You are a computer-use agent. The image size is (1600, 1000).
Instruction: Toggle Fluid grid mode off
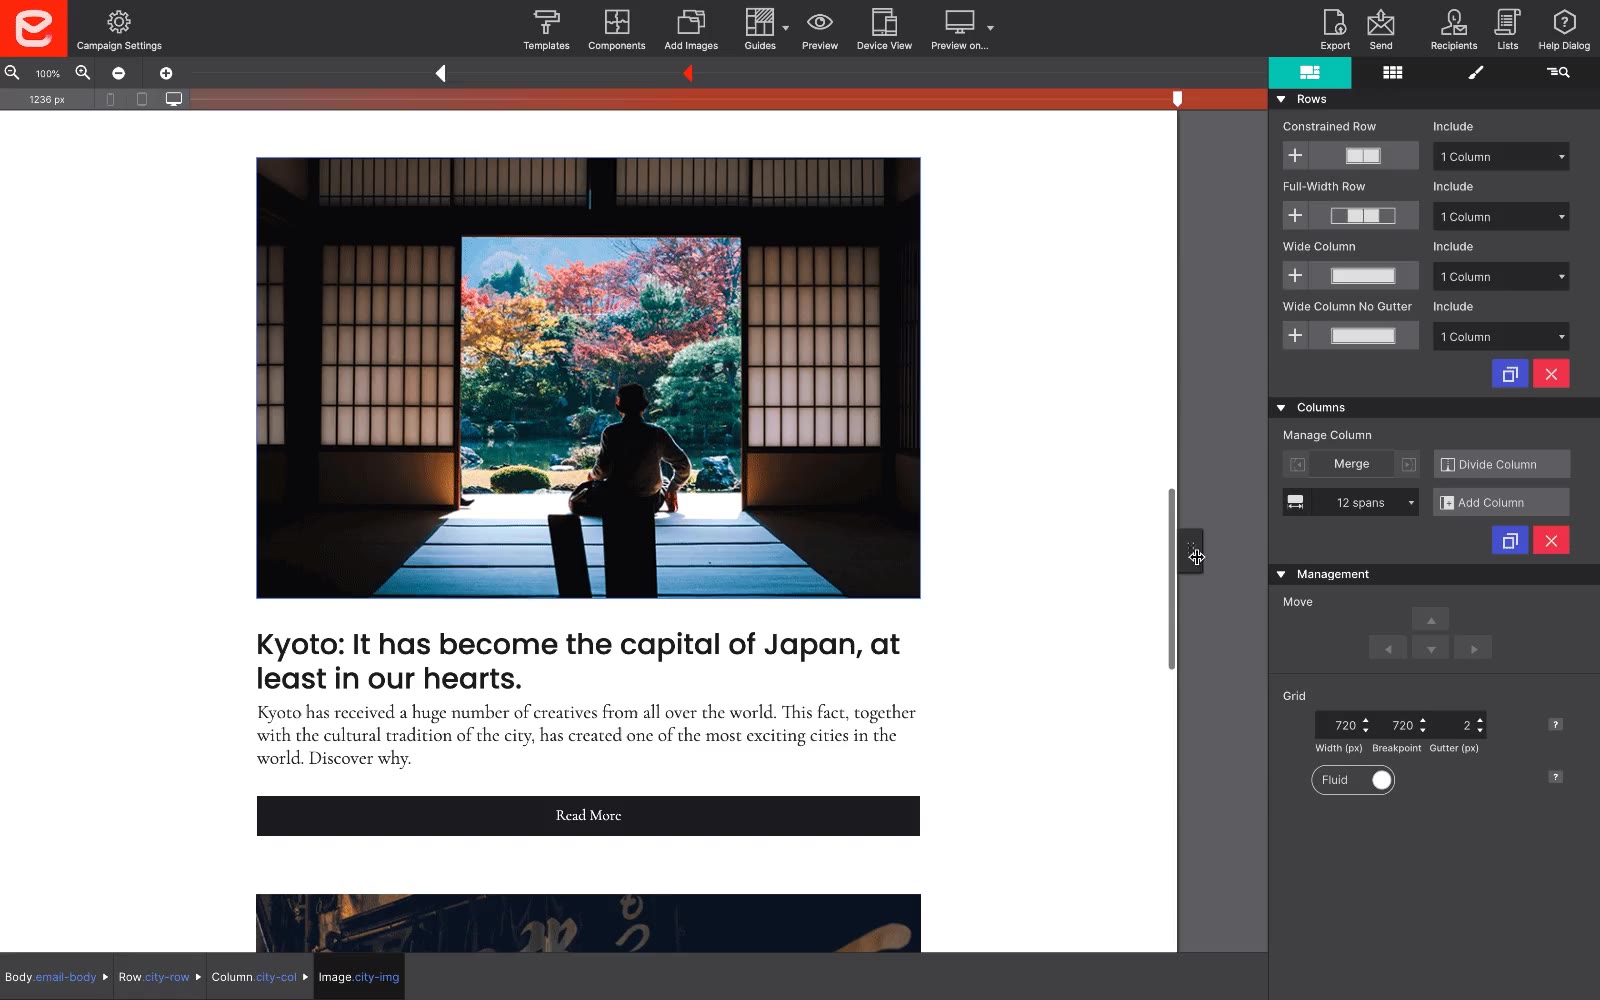[1381, 780]
